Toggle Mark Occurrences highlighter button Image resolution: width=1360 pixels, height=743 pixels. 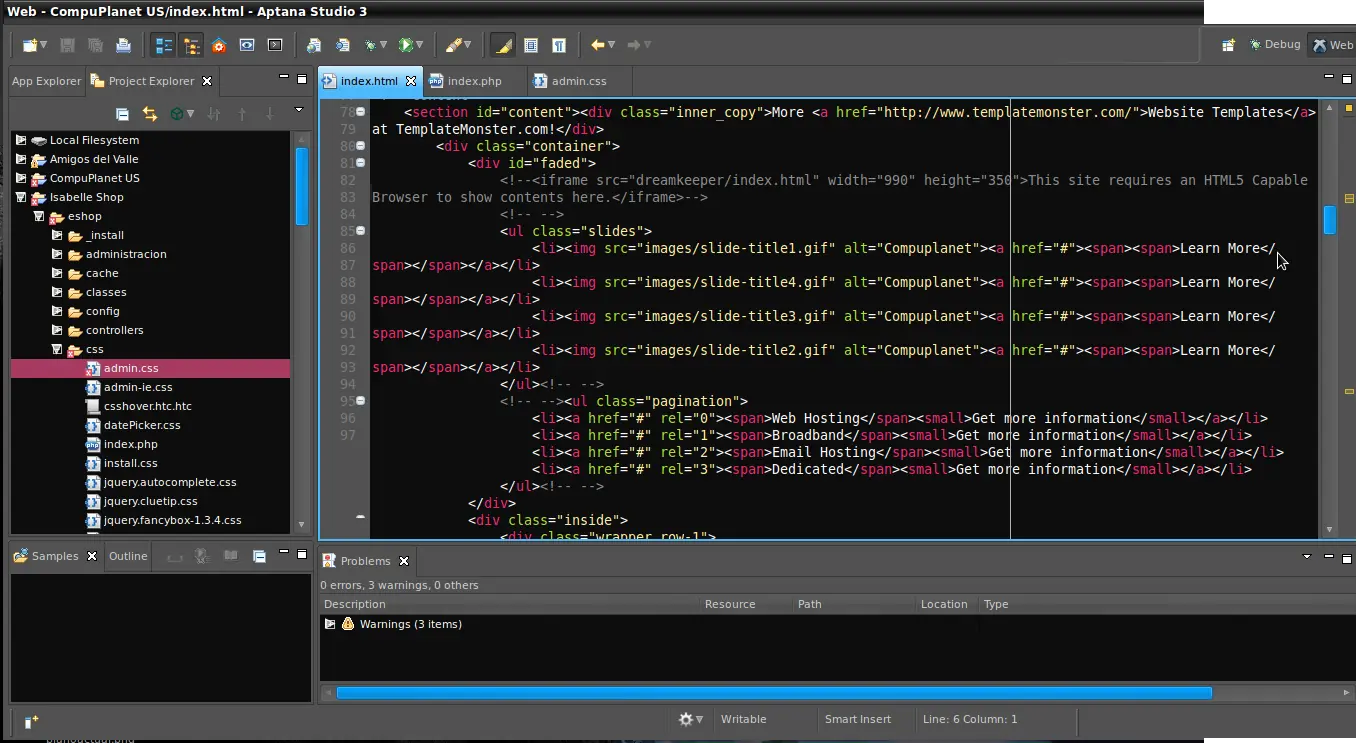pos(502,45)
